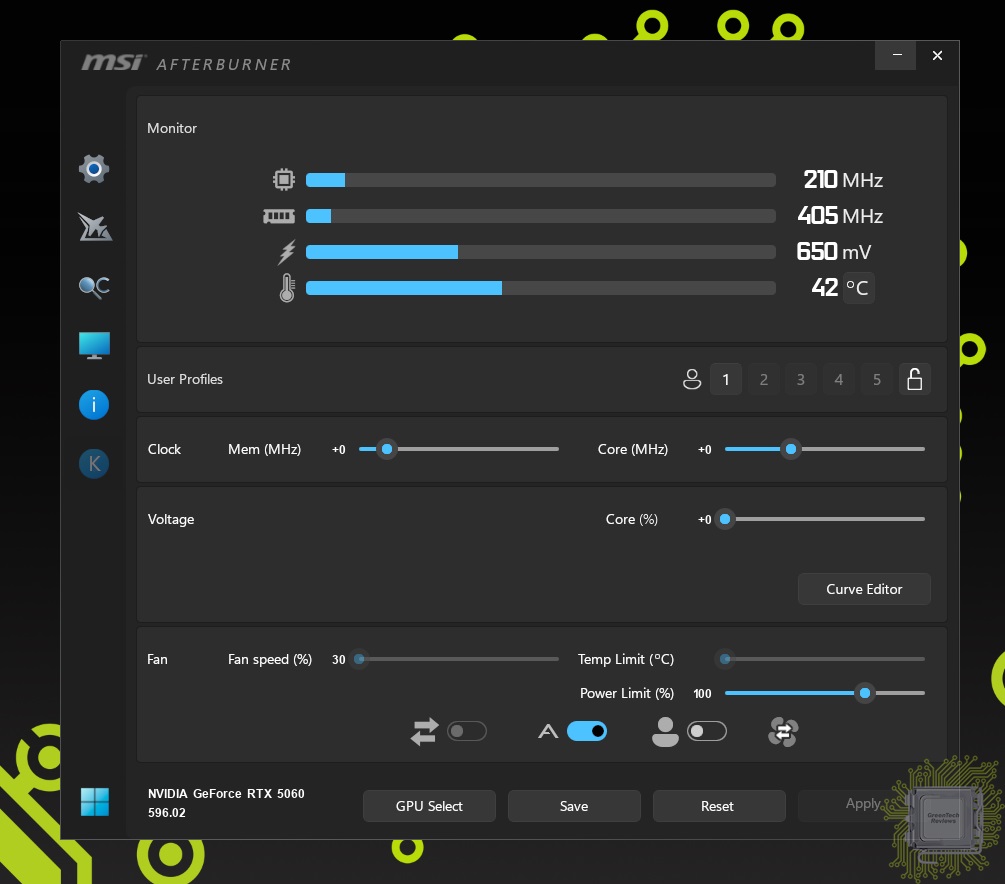The height and width of the screenshot is (884, 1005).
Task: Open the Curve Editor
Action: click(864, 589)
